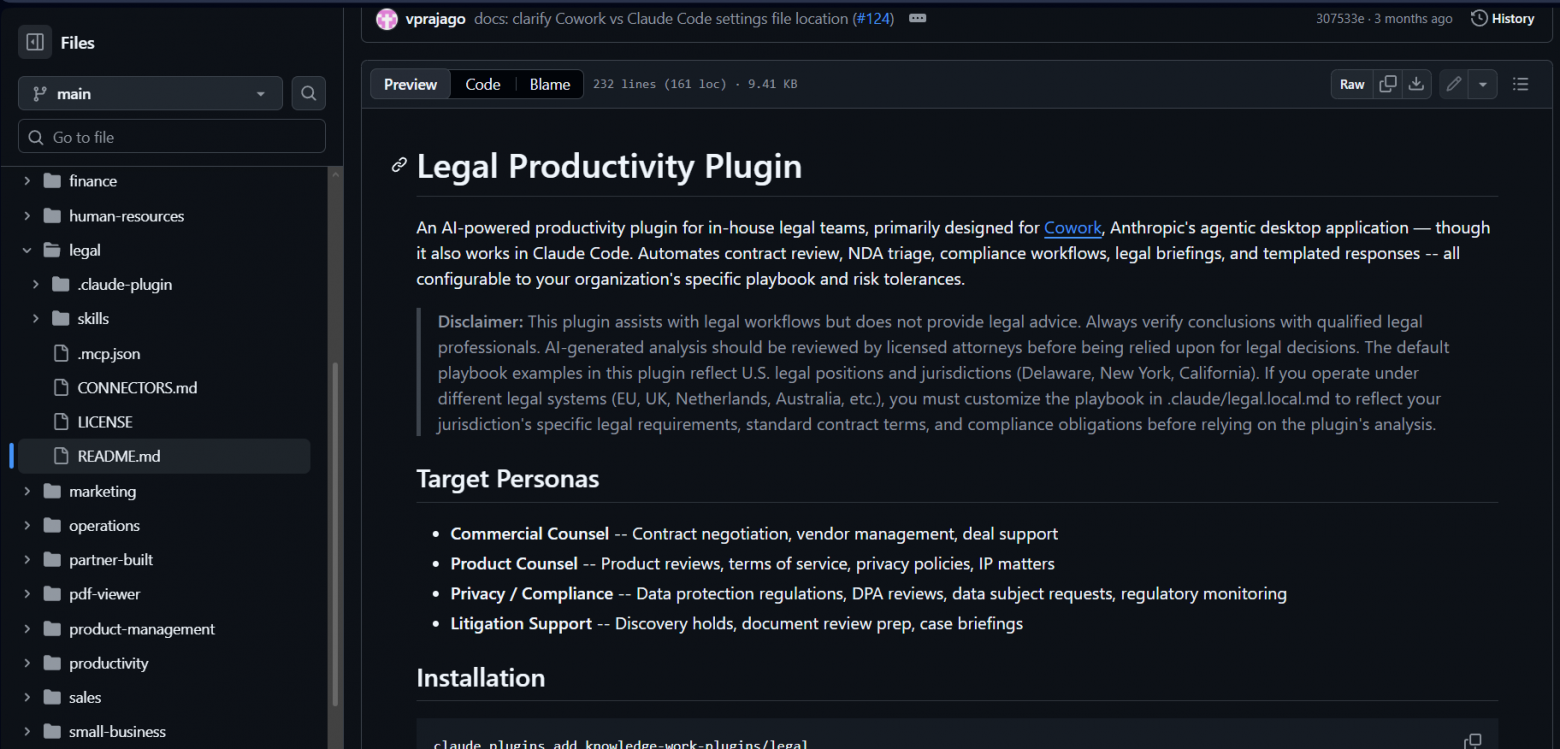Open the productivity folder name
The image size is (1560, 749).
(108, 663)
